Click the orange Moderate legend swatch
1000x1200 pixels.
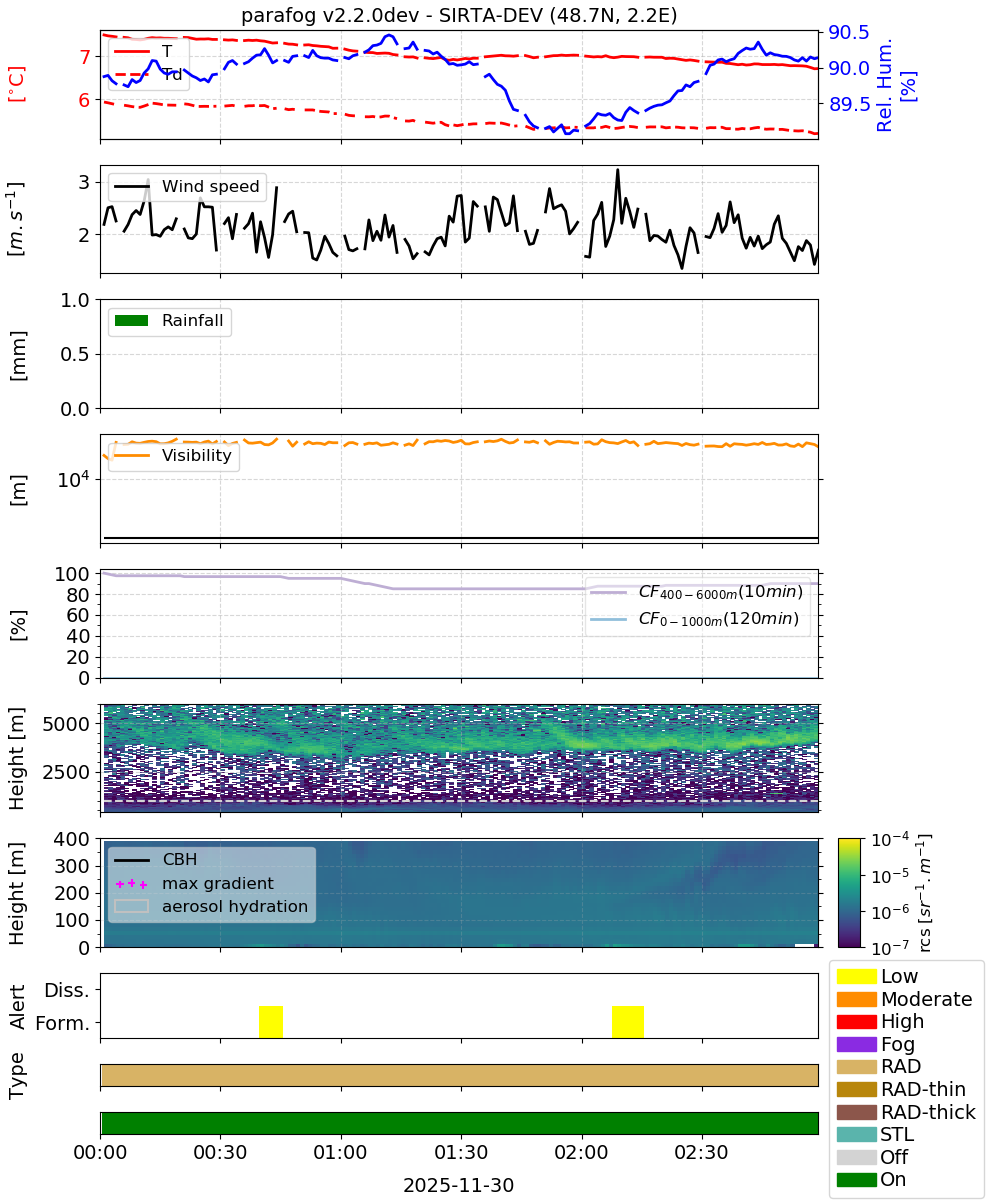coord(856,999)
